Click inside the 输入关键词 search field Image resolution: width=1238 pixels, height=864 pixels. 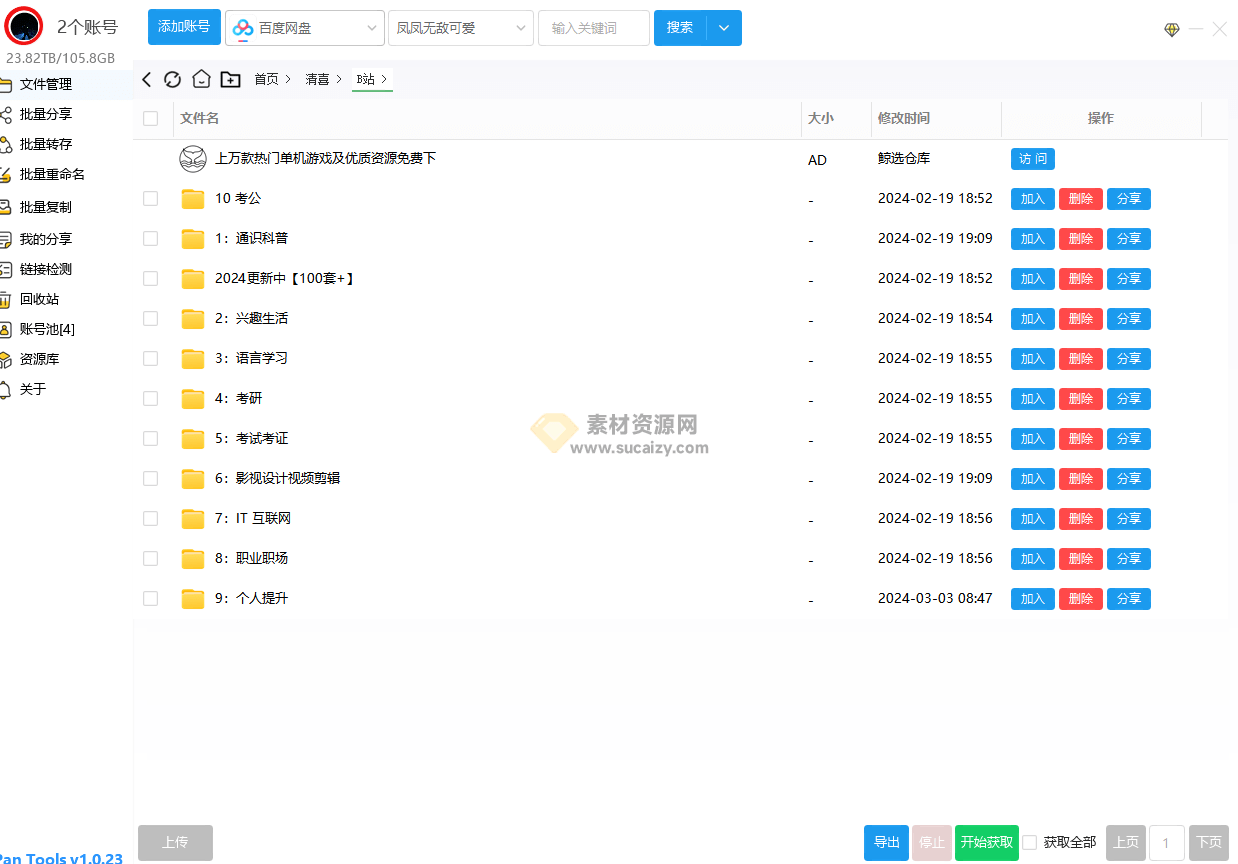coord(594,28)
